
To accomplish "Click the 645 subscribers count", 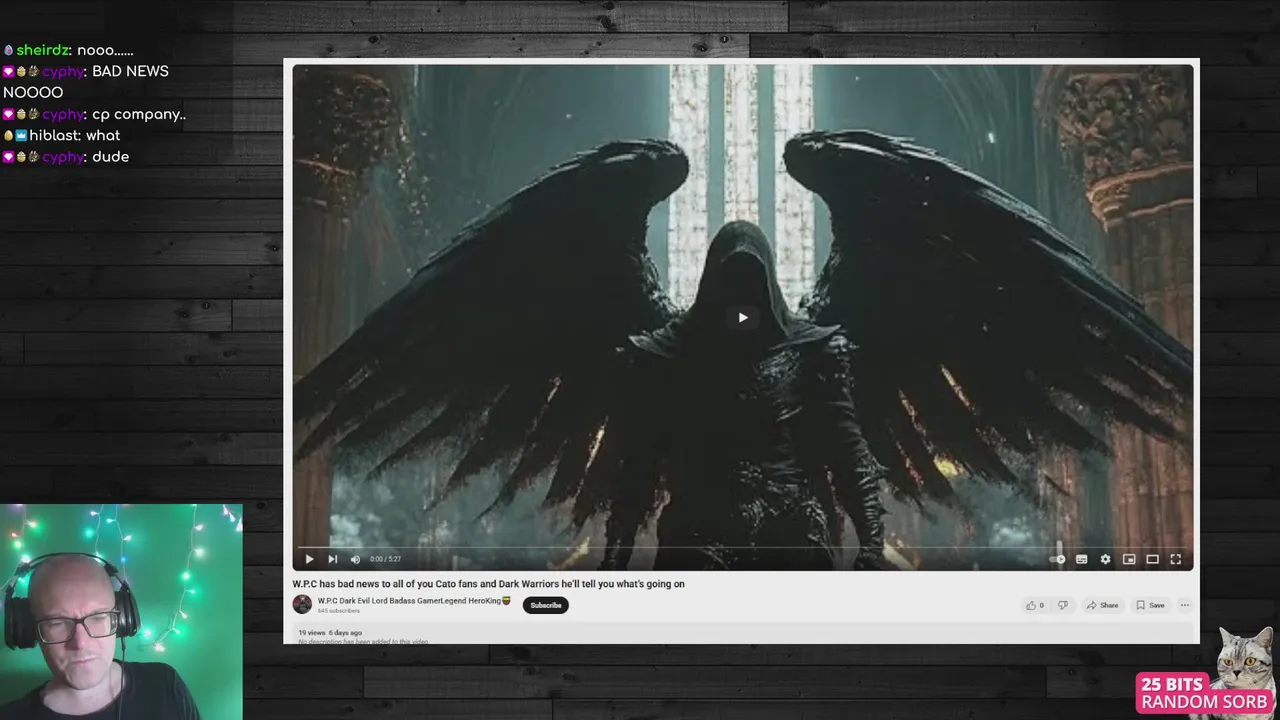I will (x=338, y=611).
